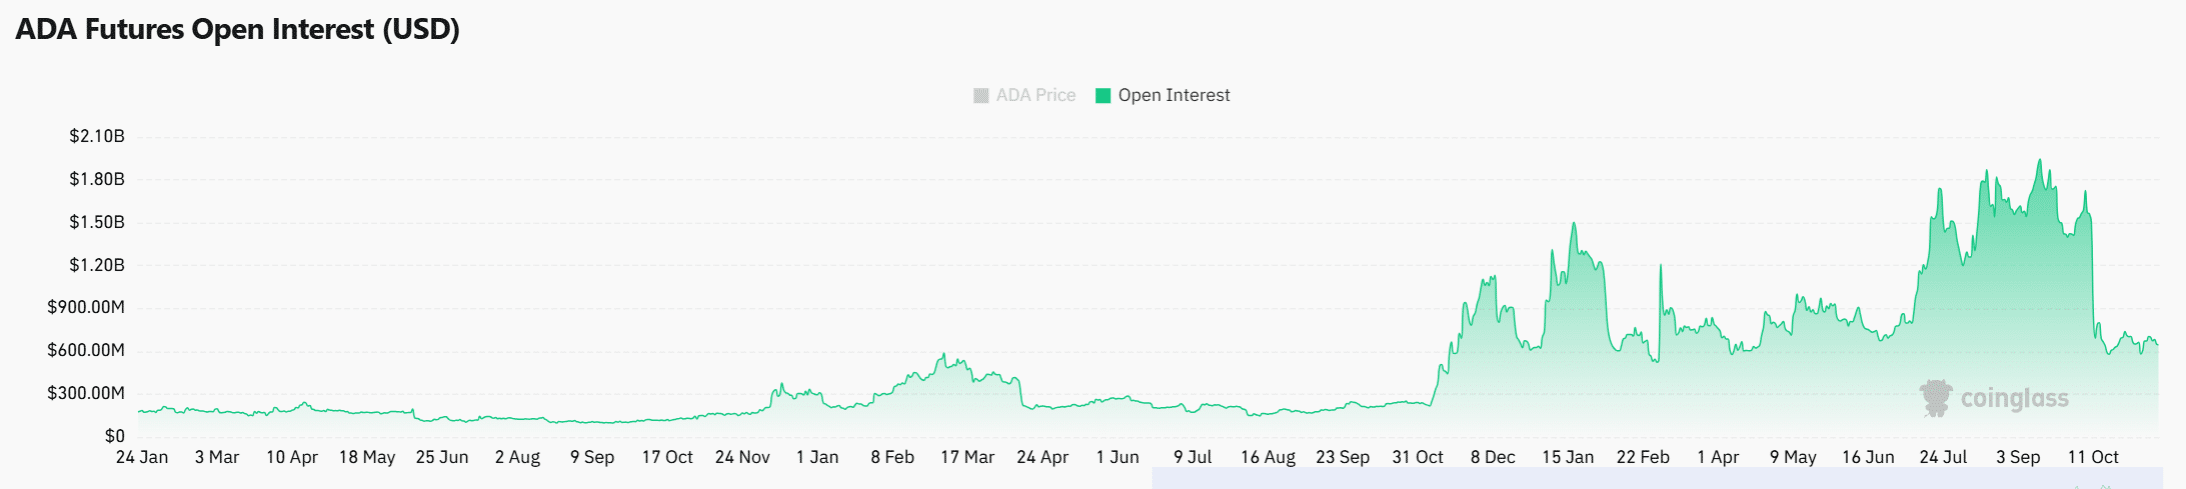Screen dimensions: 2186x489
Task: Click the $900.00M y-axis value
Action: click(x=86, y=307)
